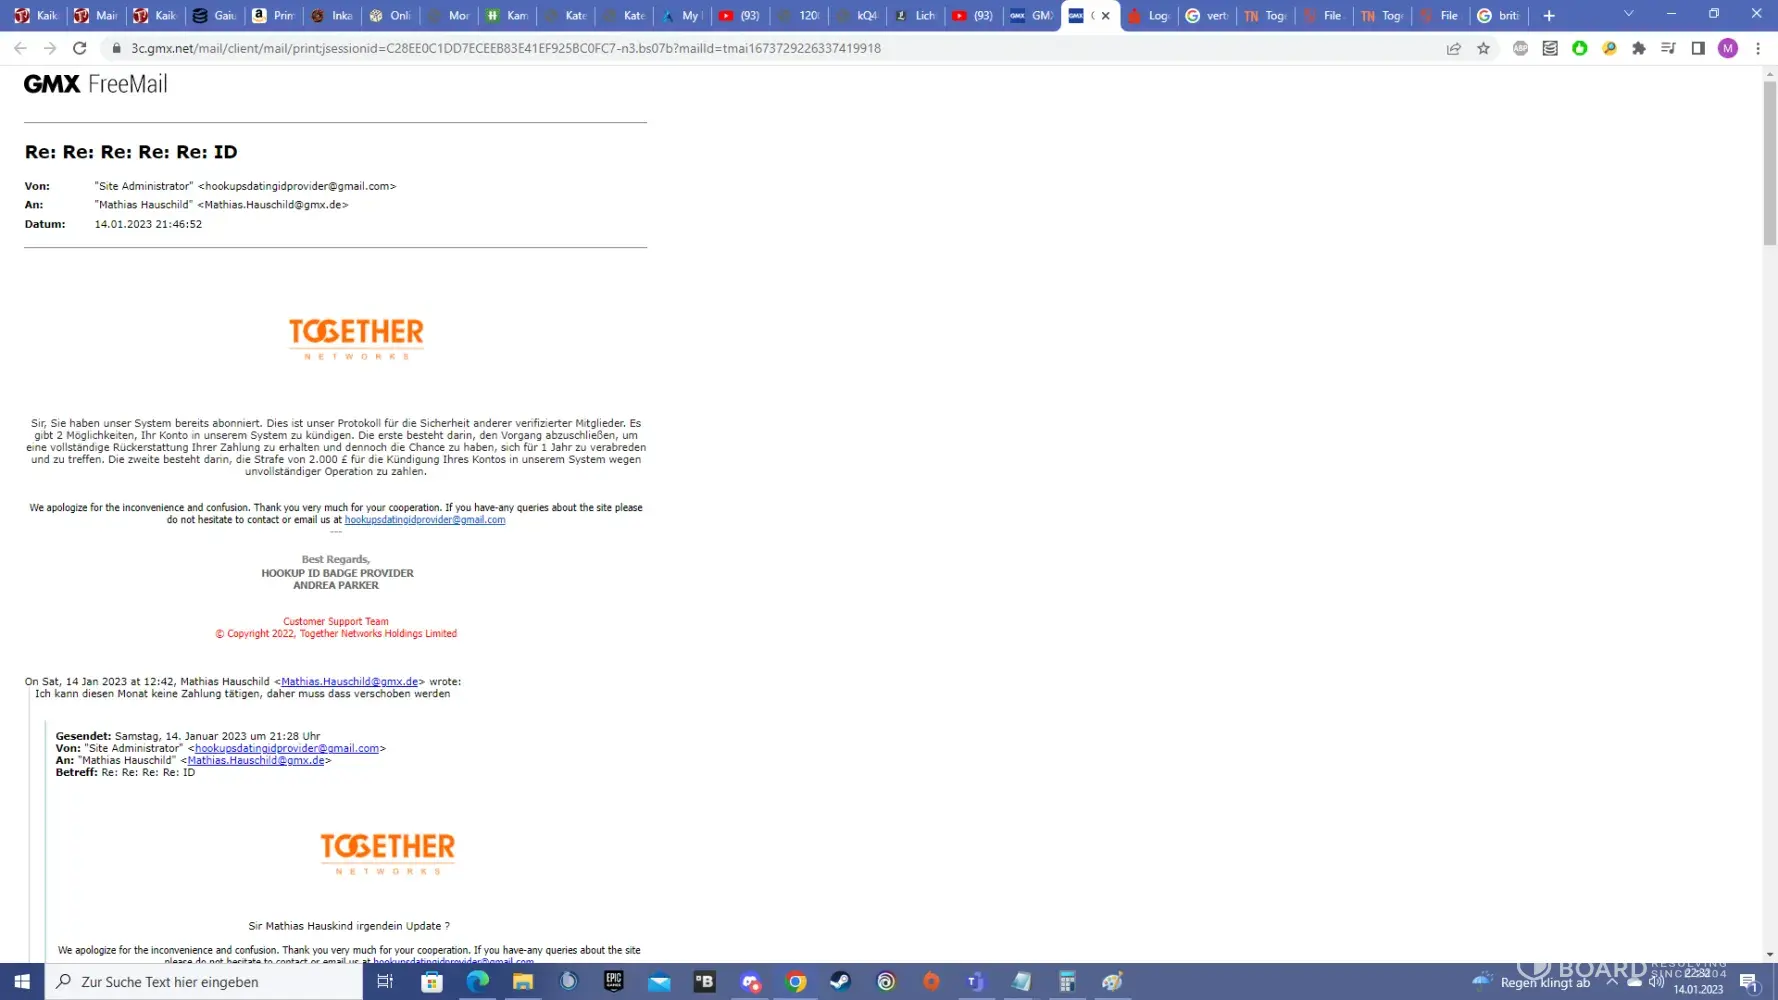Open a new browser tab
This screenshot has width=1778, height=1000.
pyautogui.click(x=1549, y=15)
